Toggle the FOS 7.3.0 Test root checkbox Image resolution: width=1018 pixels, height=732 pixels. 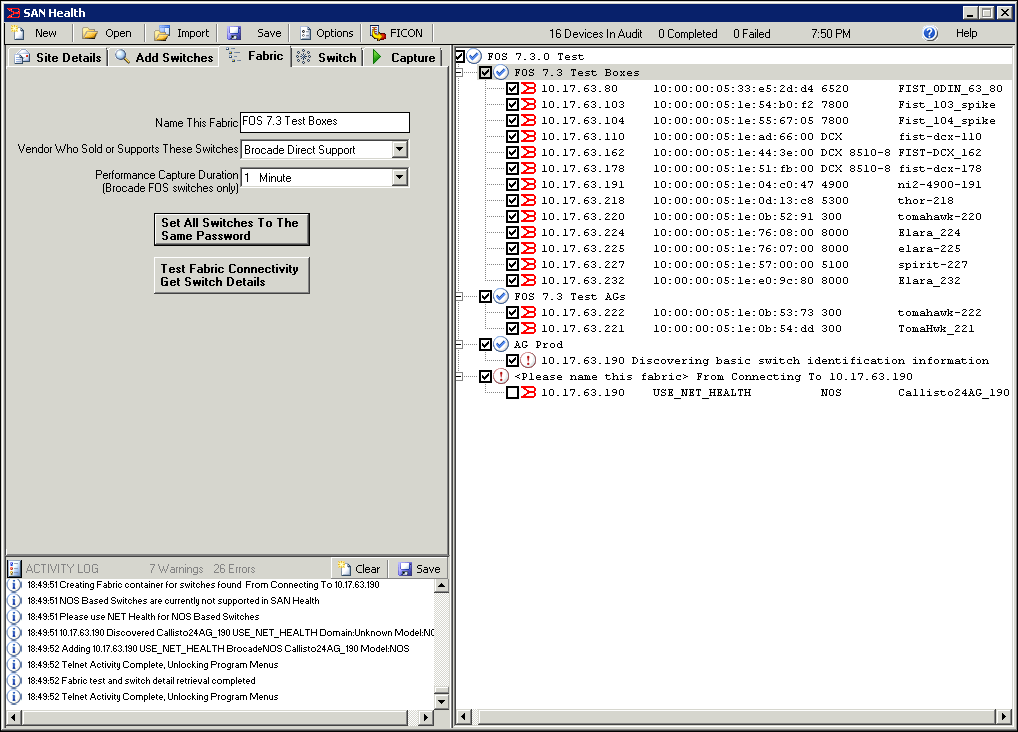tap(460, 57)
